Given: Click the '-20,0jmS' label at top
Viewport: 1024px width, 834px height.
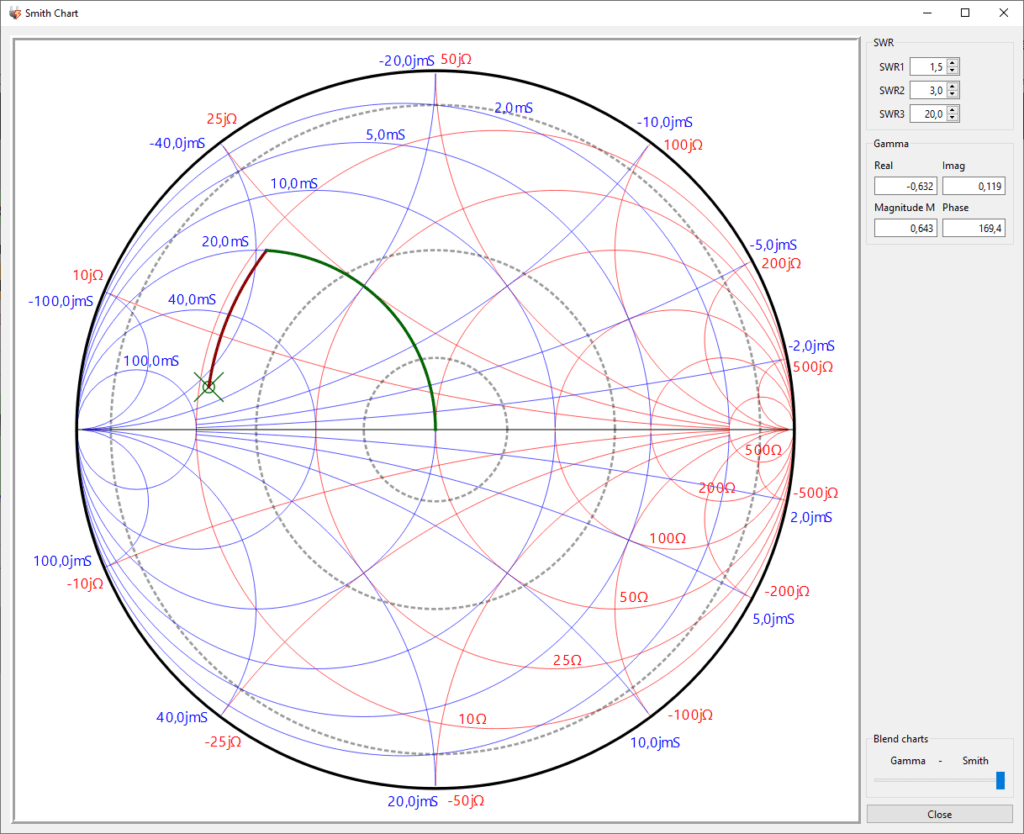Looking at the screenshot, I should pyautogui.click(x=406, y=61).
